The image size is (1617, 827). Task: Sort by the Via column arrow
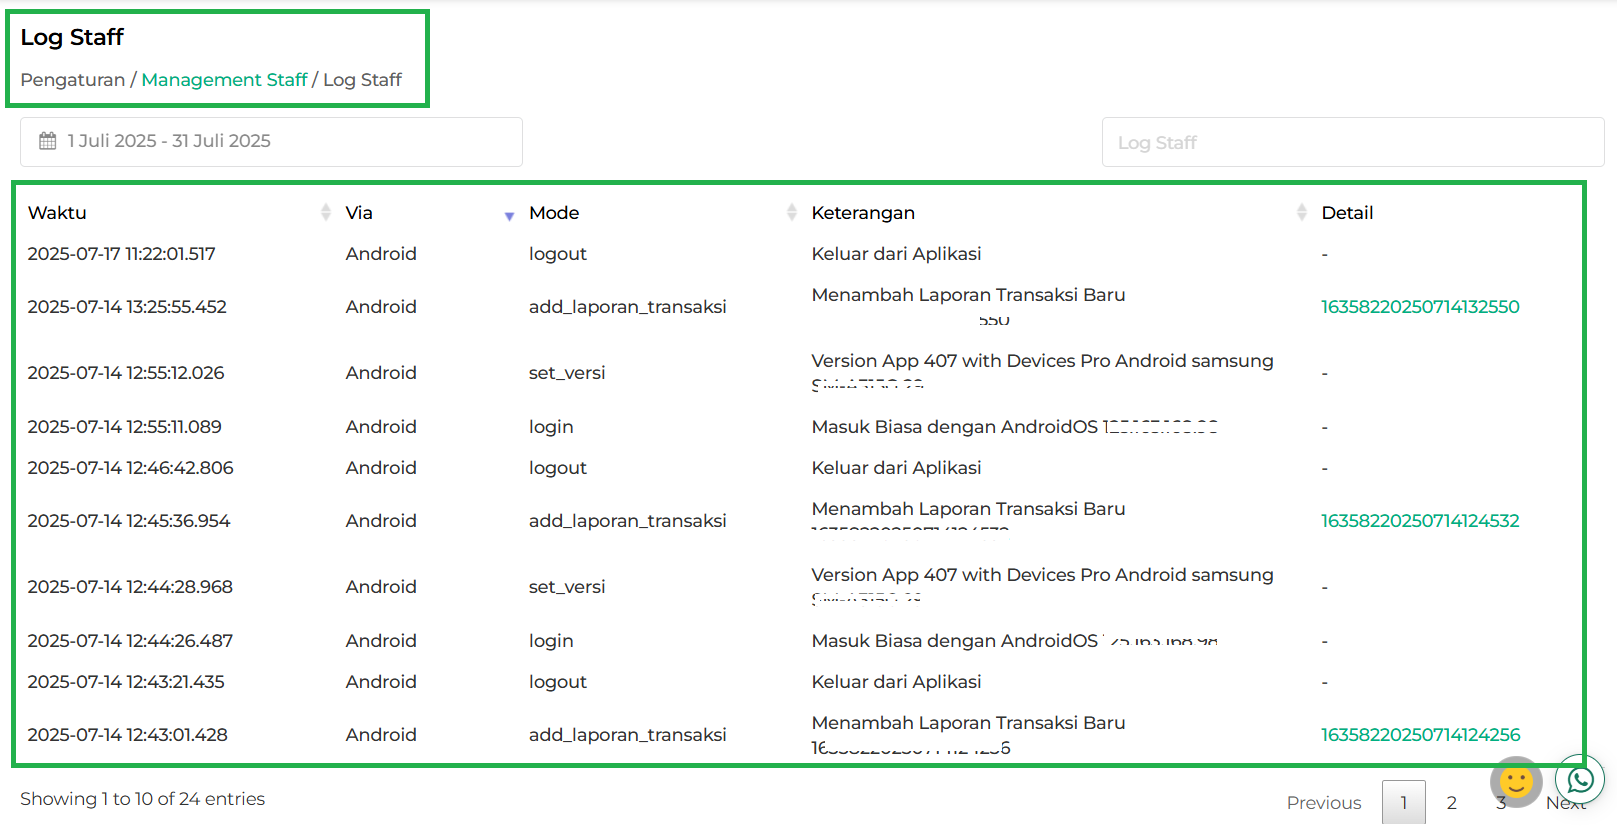(509, 216)
